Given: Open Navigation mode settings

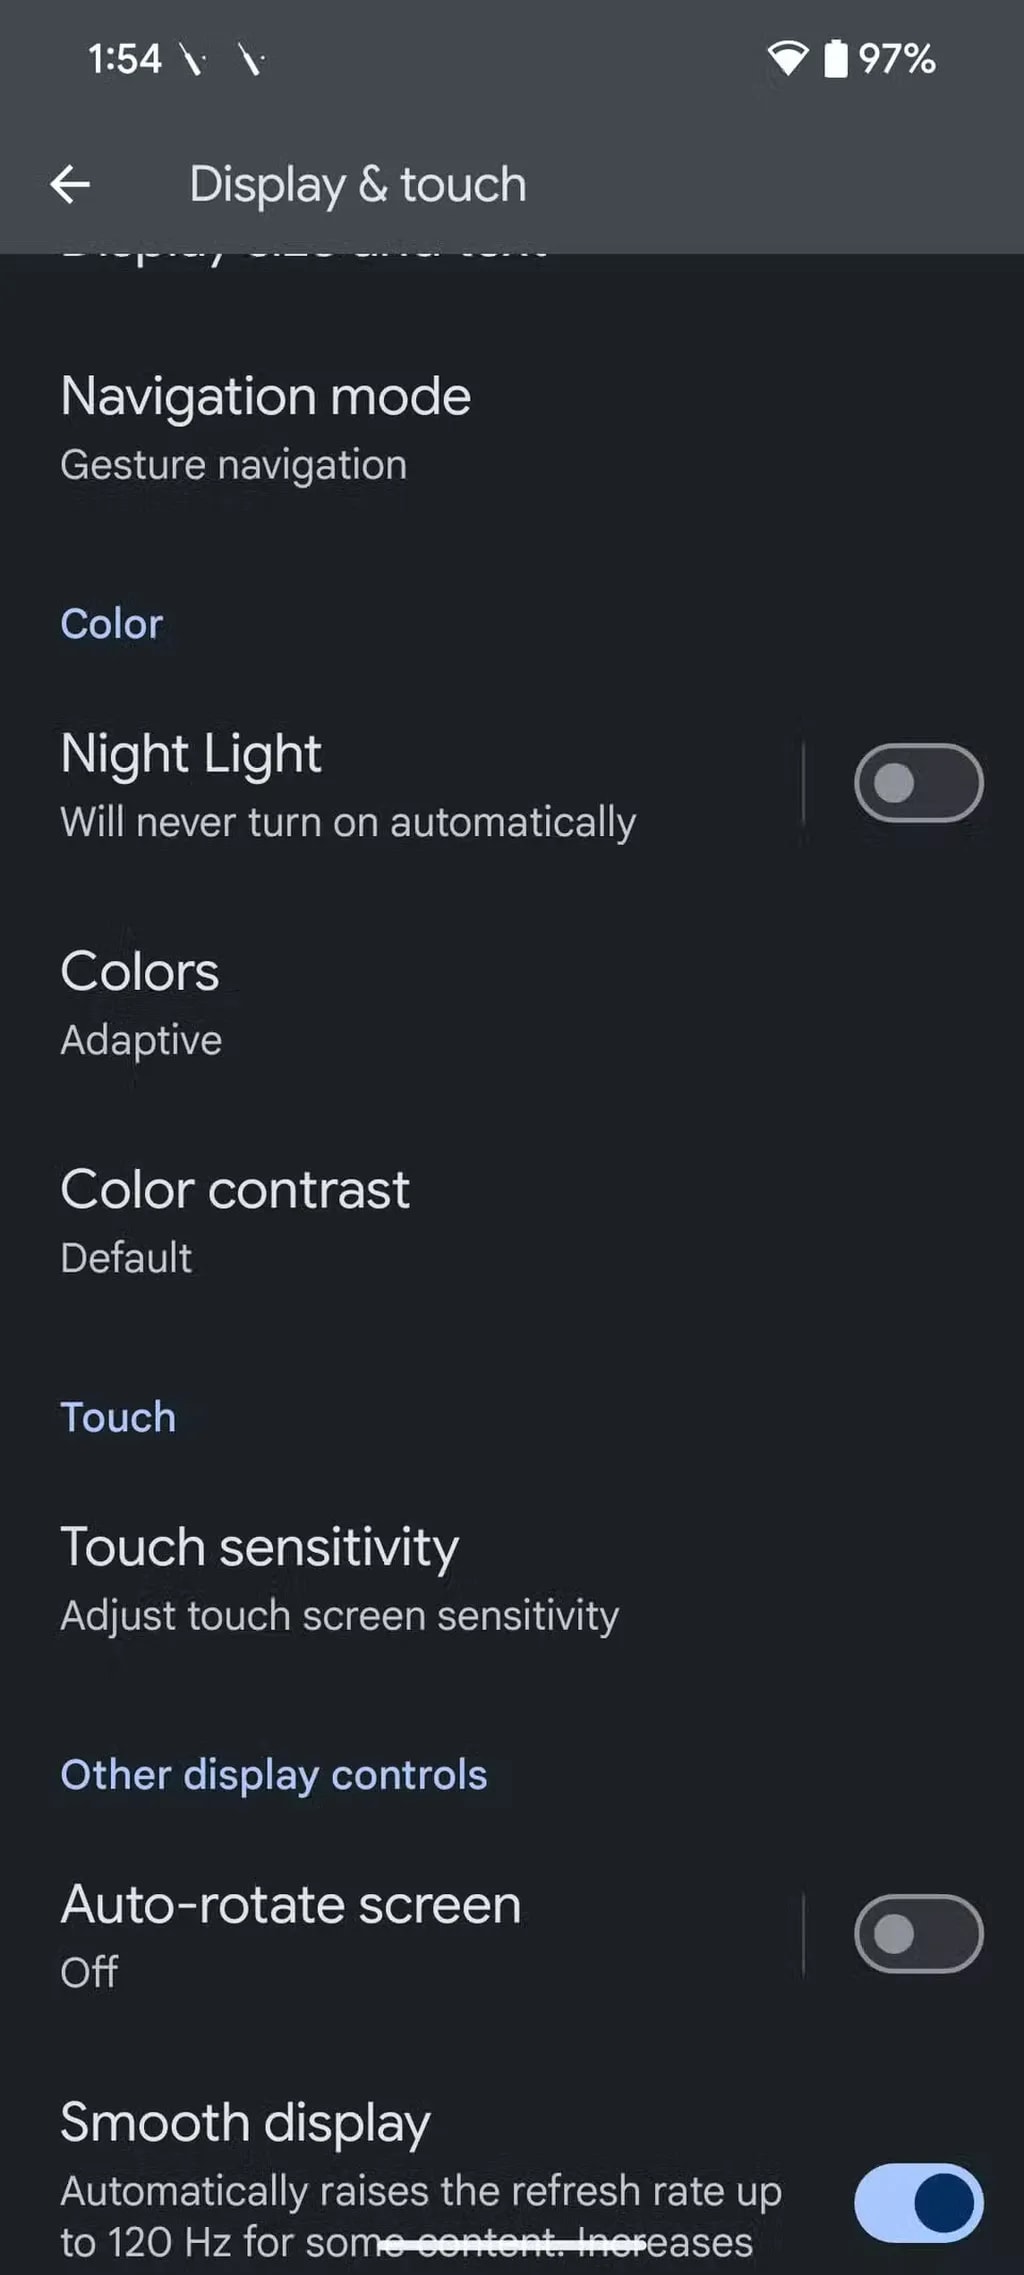Looking at the screenshot, I should [x=265, y=428].
